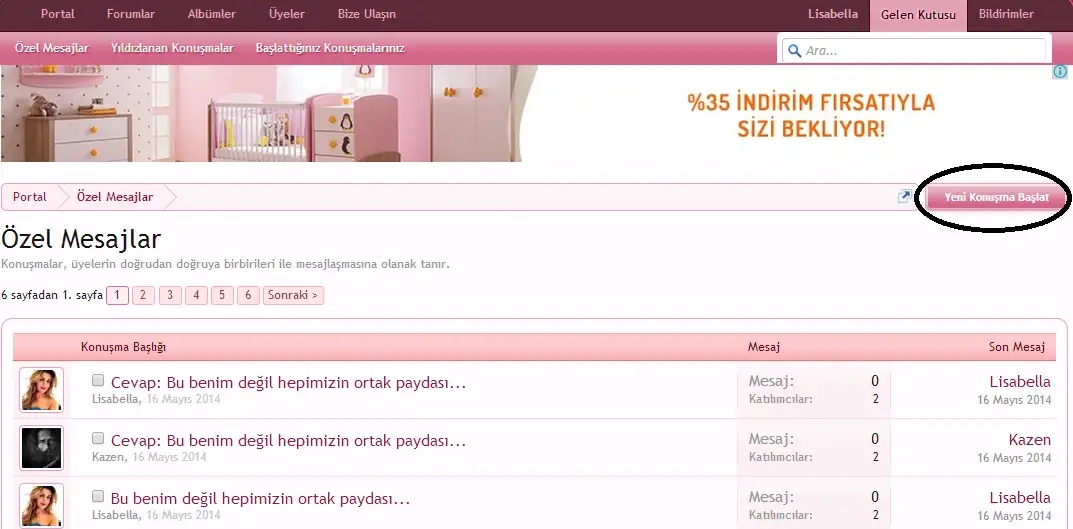Click the magnifier icon in search box

[x=793, y=50]
